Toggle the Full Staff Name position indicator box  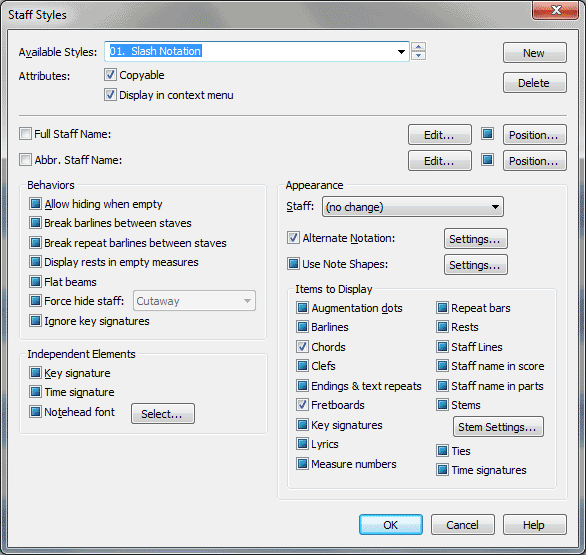[487, 134]
